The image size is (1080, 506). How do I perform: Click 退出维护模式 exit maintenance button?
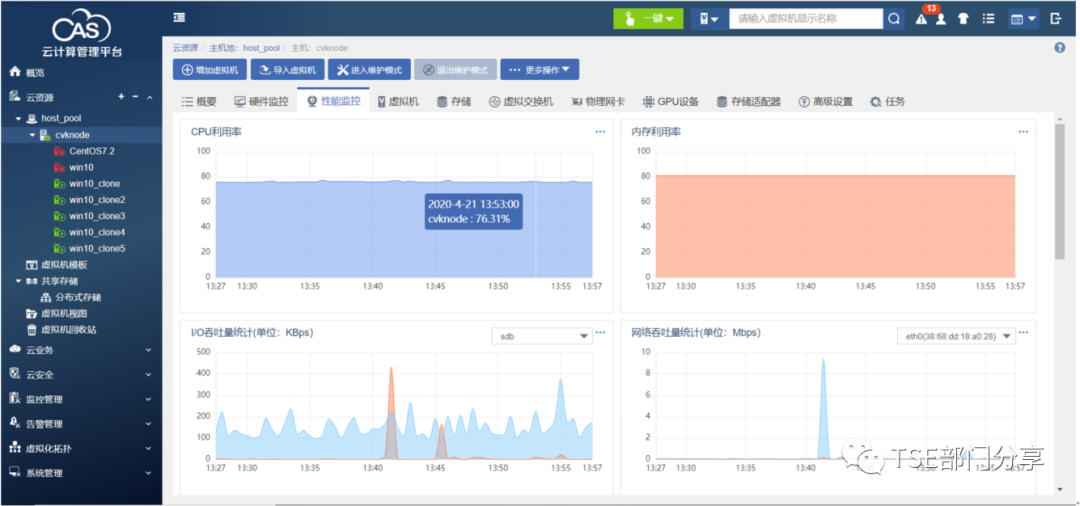[x=455, y=70]
